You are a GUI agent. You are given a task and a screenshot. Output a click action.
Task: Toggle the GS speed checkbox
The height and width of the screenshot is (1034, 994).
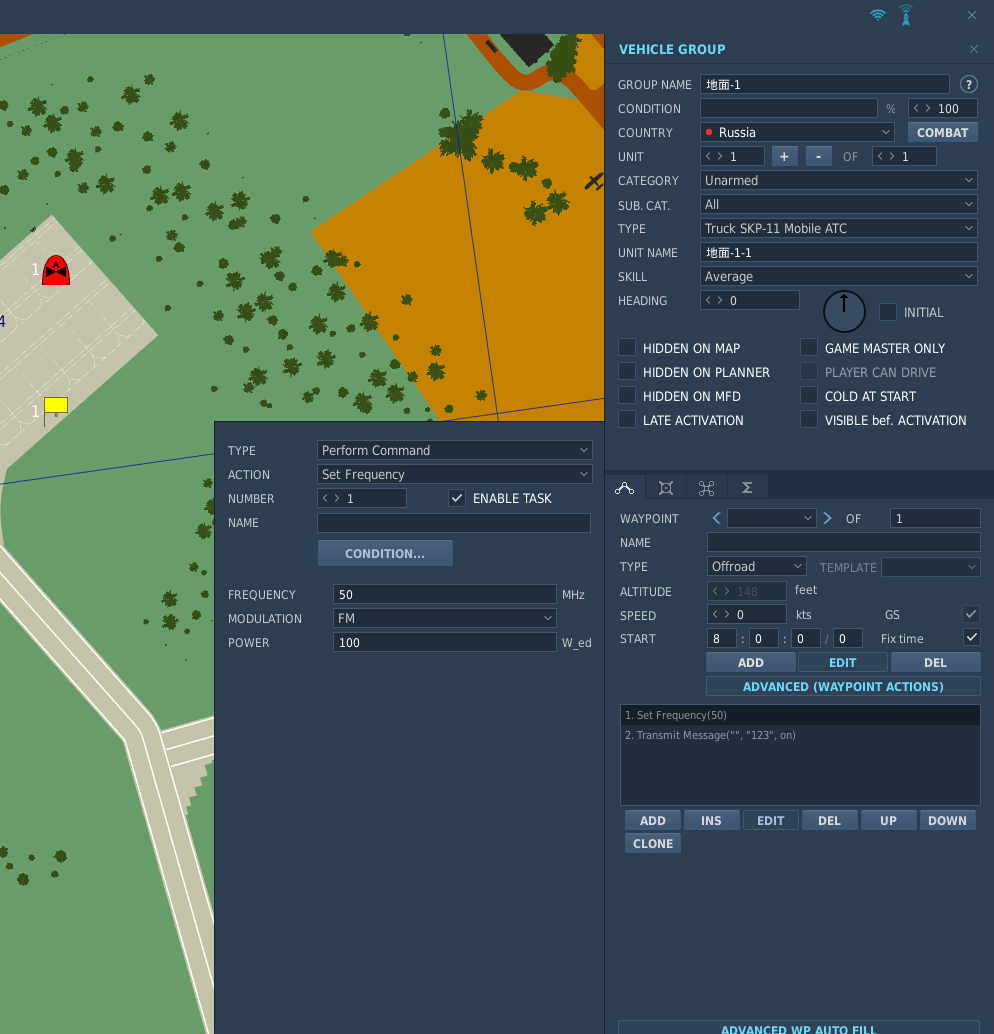click(x=971, y=615)
